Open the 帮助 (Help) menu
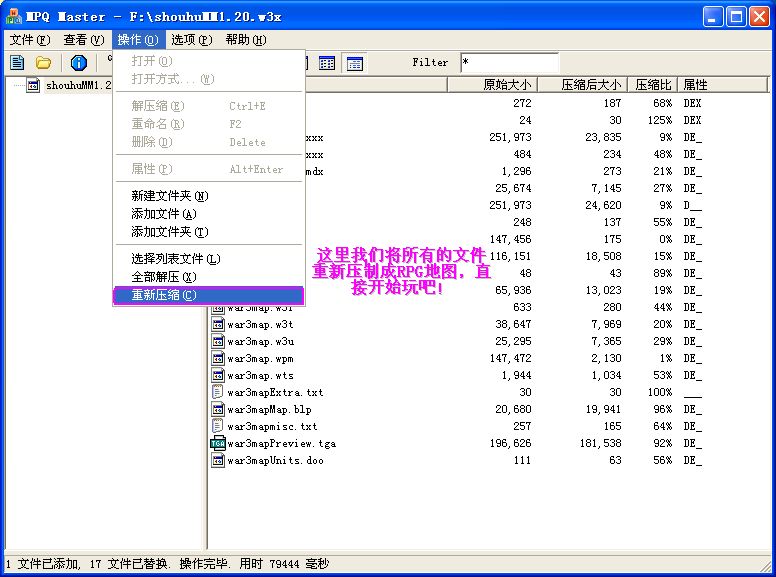 245,40
